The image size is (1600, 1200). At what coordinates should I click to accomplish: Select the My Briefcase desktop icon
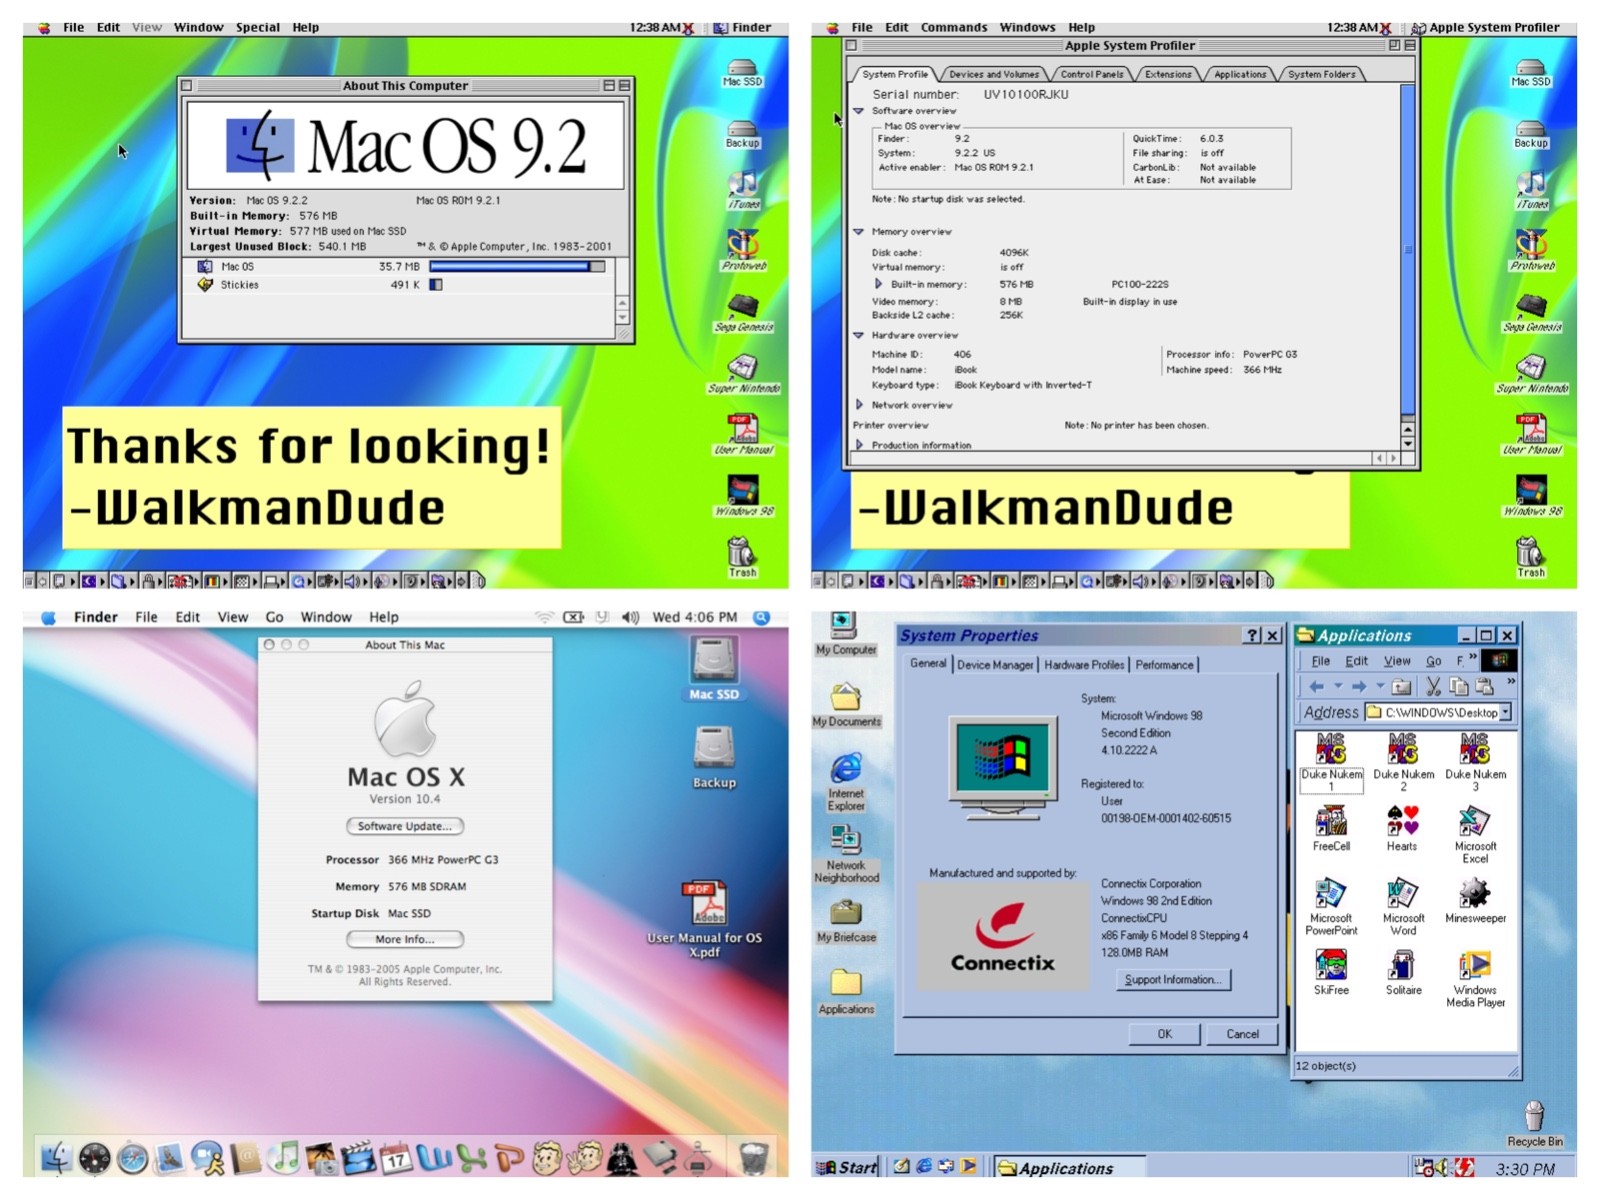[x=845, y=913]
